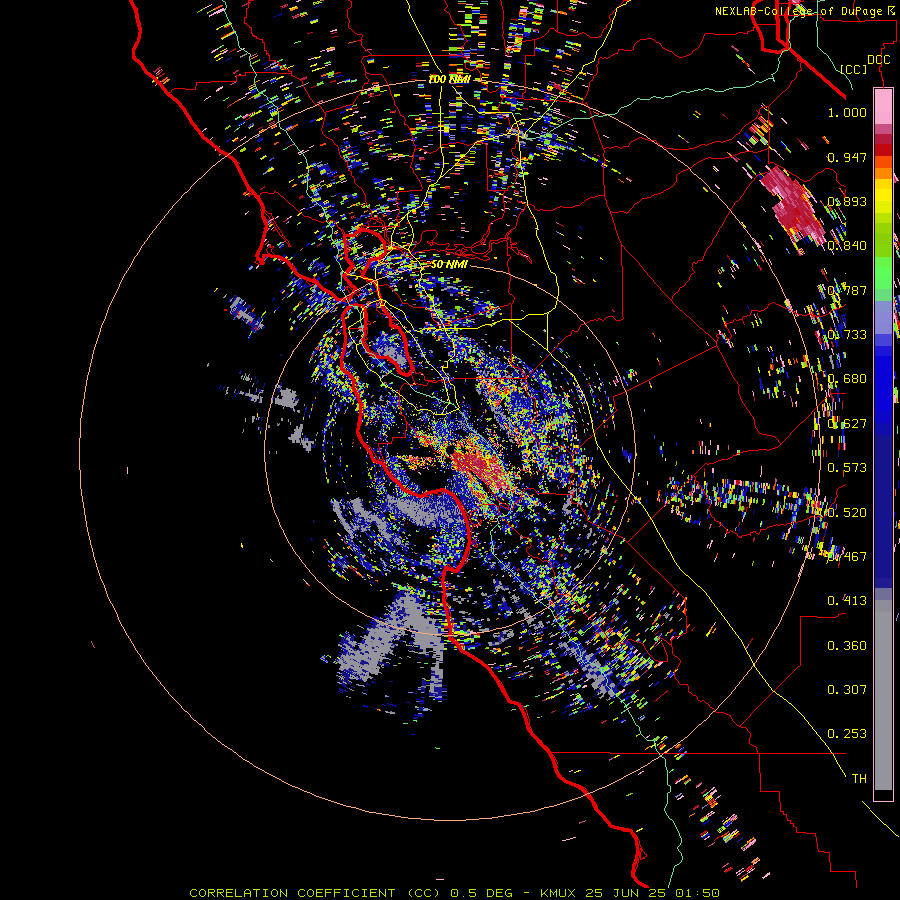The width and height of the screenshot is (900, 900).
Task: Click the 0.520 legend value
Action: tap(847, 512)
